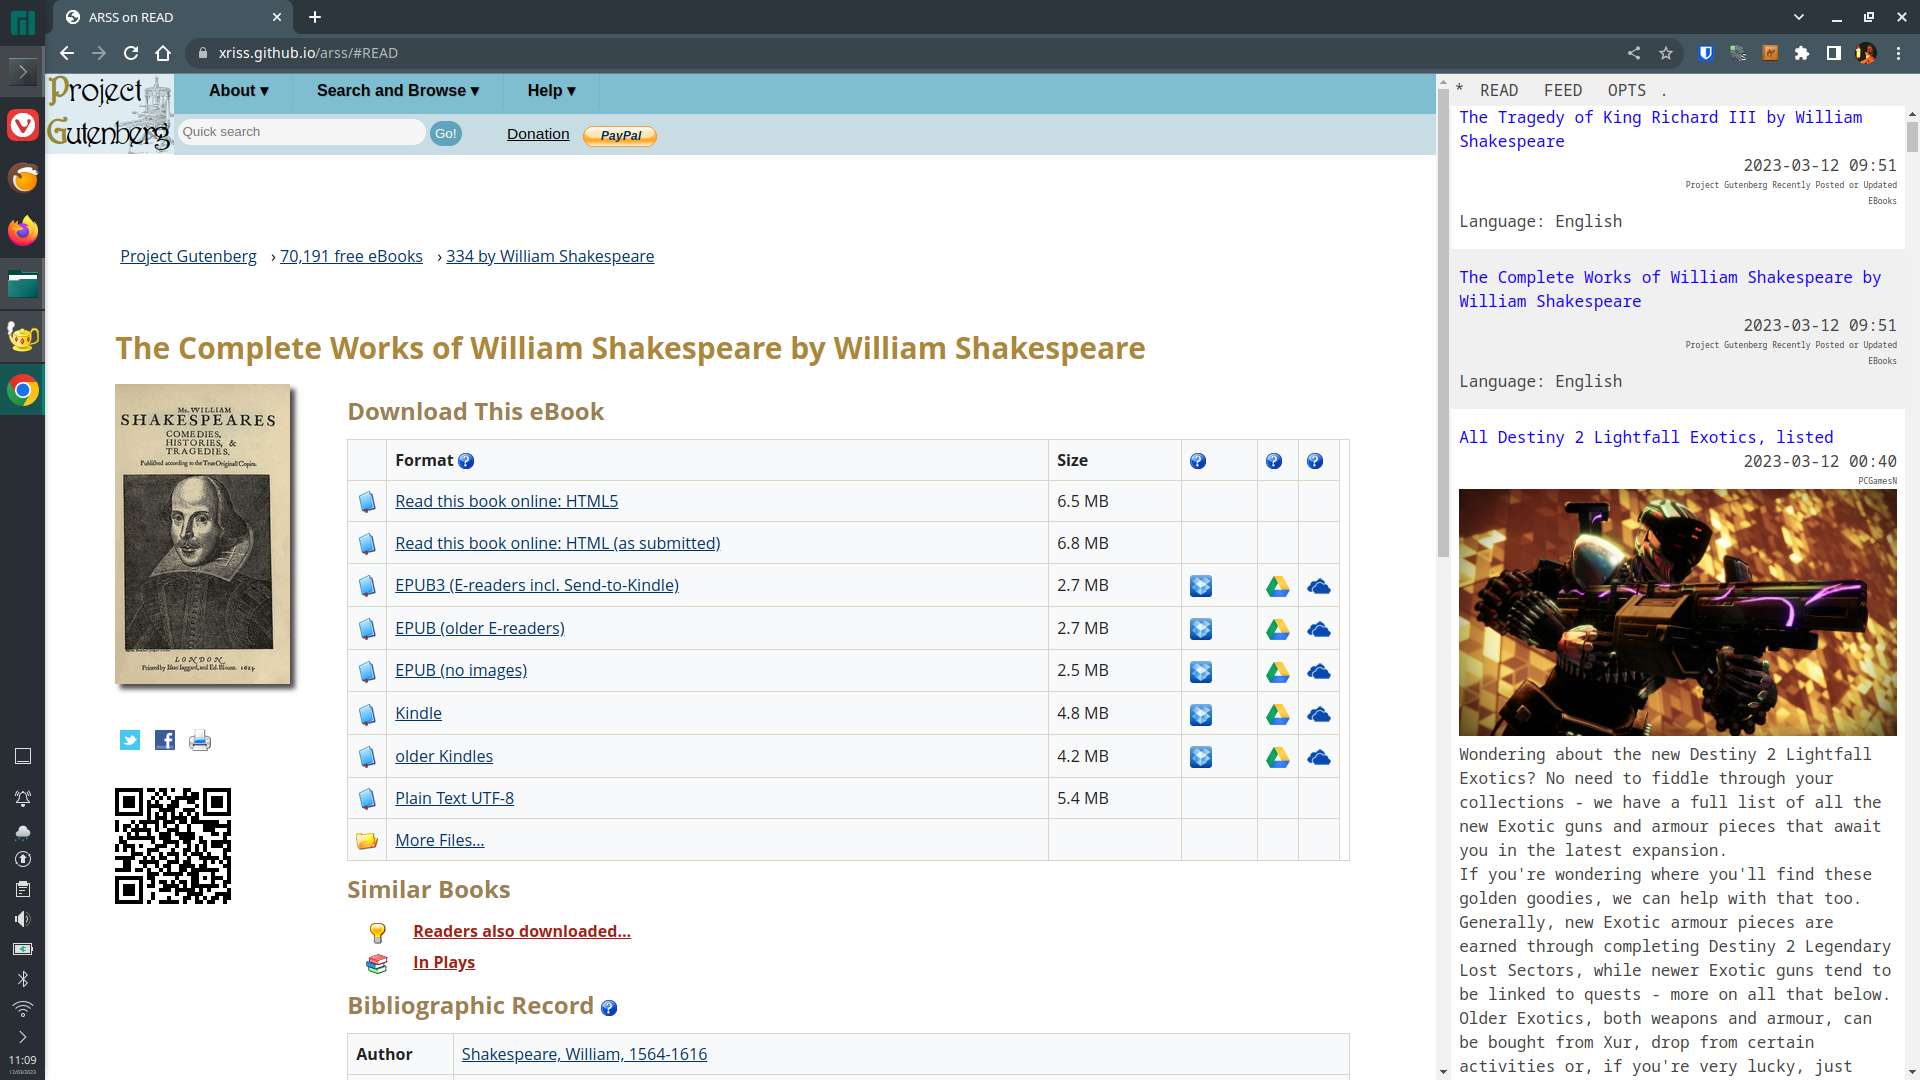Open the 70,191 free eBooks breadcrumb
This screenshot has width=1920, height=1080.
click(351, 256)
